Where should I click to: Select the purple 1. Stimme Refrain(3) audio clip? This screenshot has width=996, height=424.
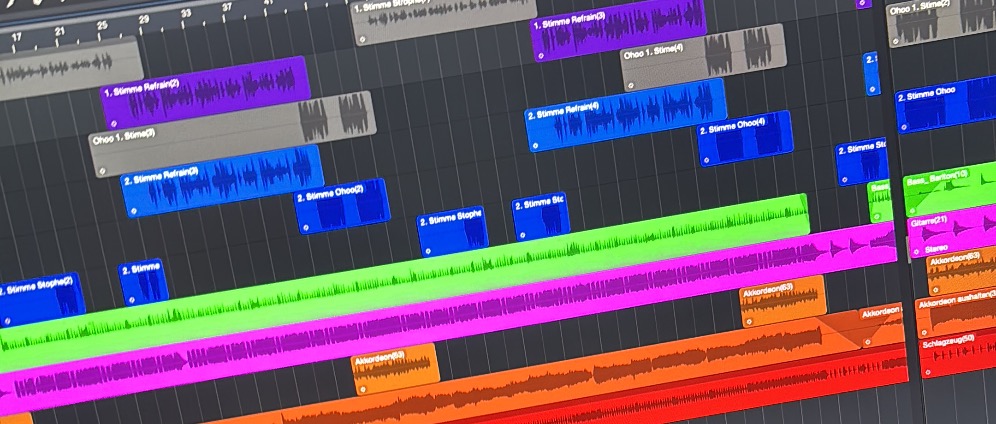(618, 29)
